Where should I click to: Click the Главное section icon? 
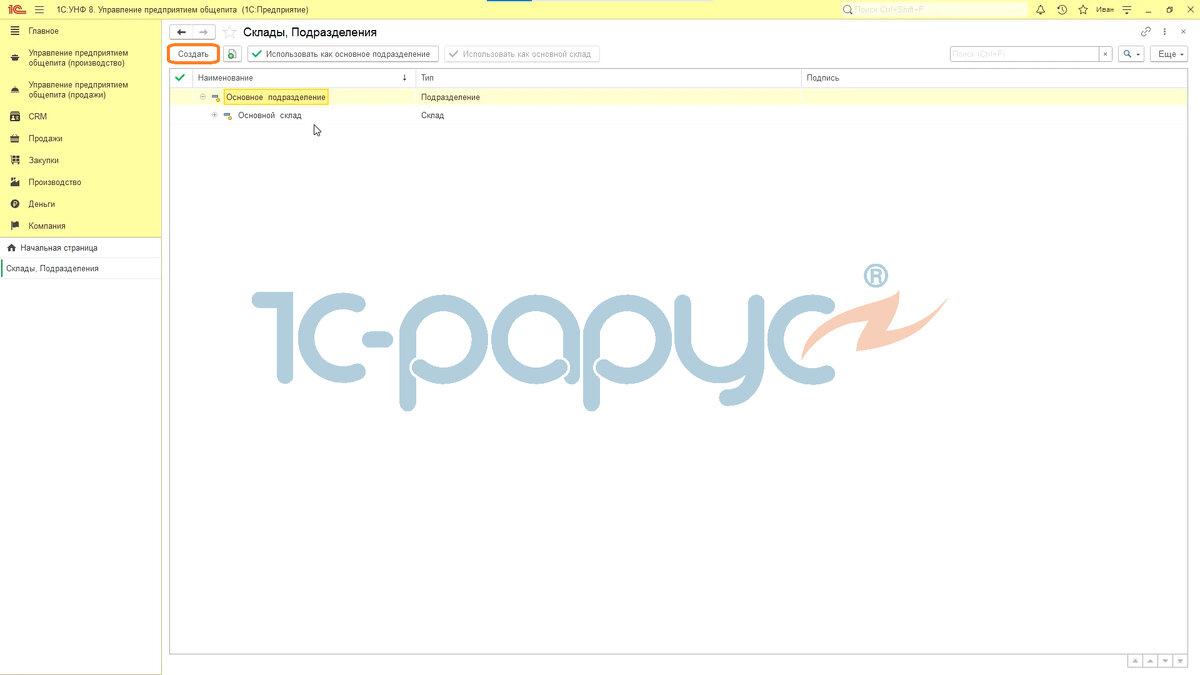(x=14, y=31)
